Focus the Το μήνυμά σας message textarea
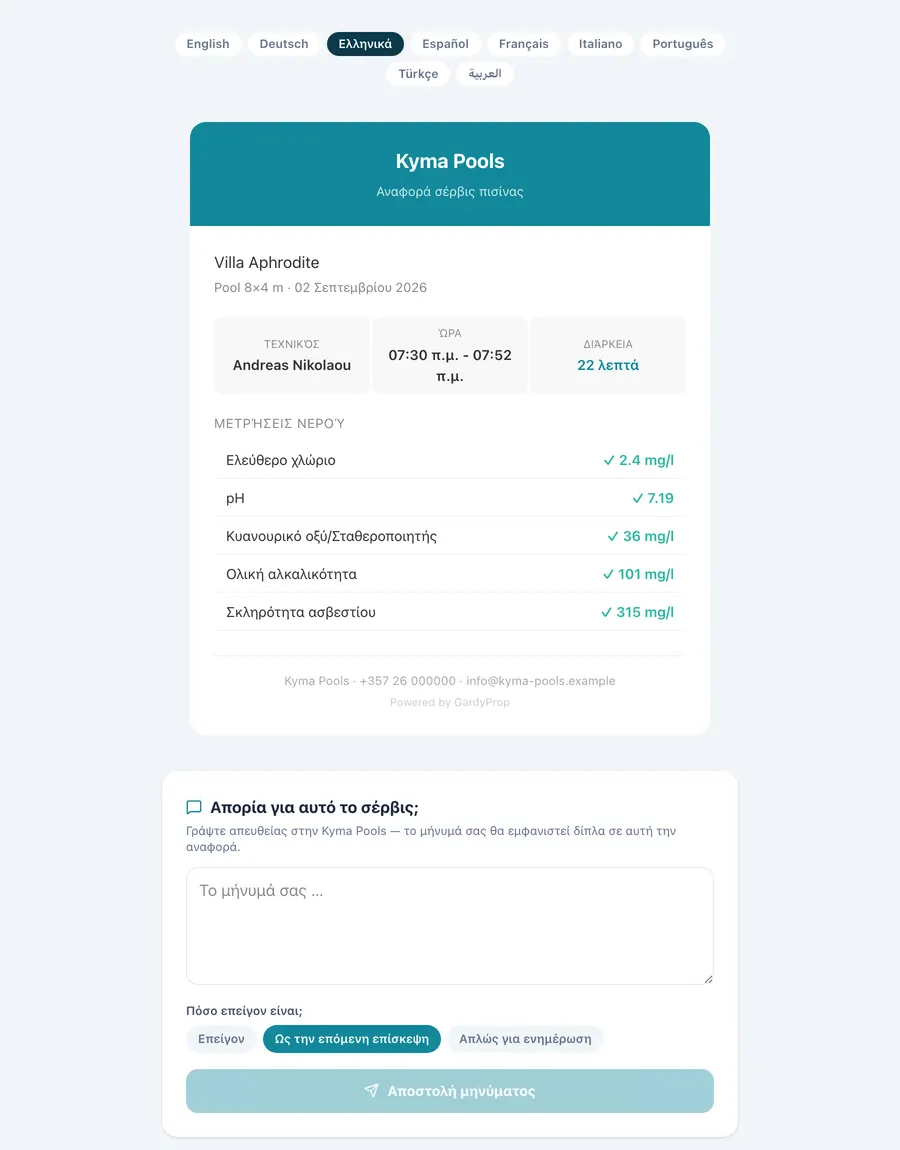The width and height of the screenshot is (900, 1150). 450,926
